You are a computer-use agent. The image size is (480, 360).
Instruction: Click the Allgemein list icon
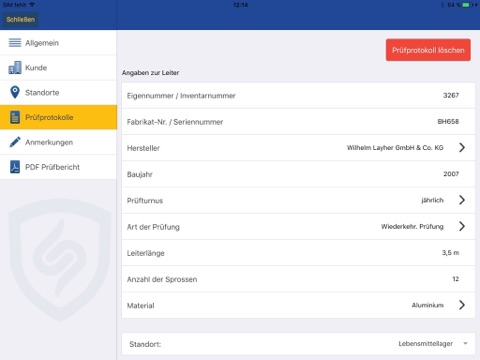pyautogui.click(x=15, y=43)
